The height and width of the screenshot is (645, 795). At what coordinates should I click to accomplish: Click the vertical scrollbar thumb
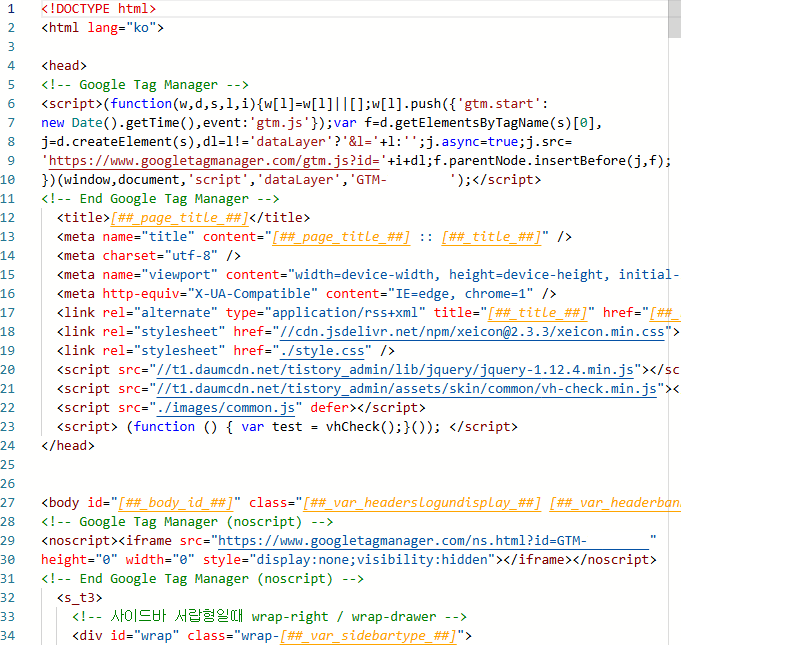coord(674,19)
